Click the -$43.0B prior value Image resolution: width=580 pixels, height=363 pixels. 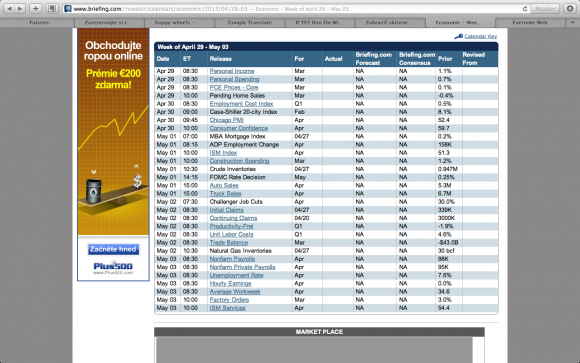(x=448, y=242)
